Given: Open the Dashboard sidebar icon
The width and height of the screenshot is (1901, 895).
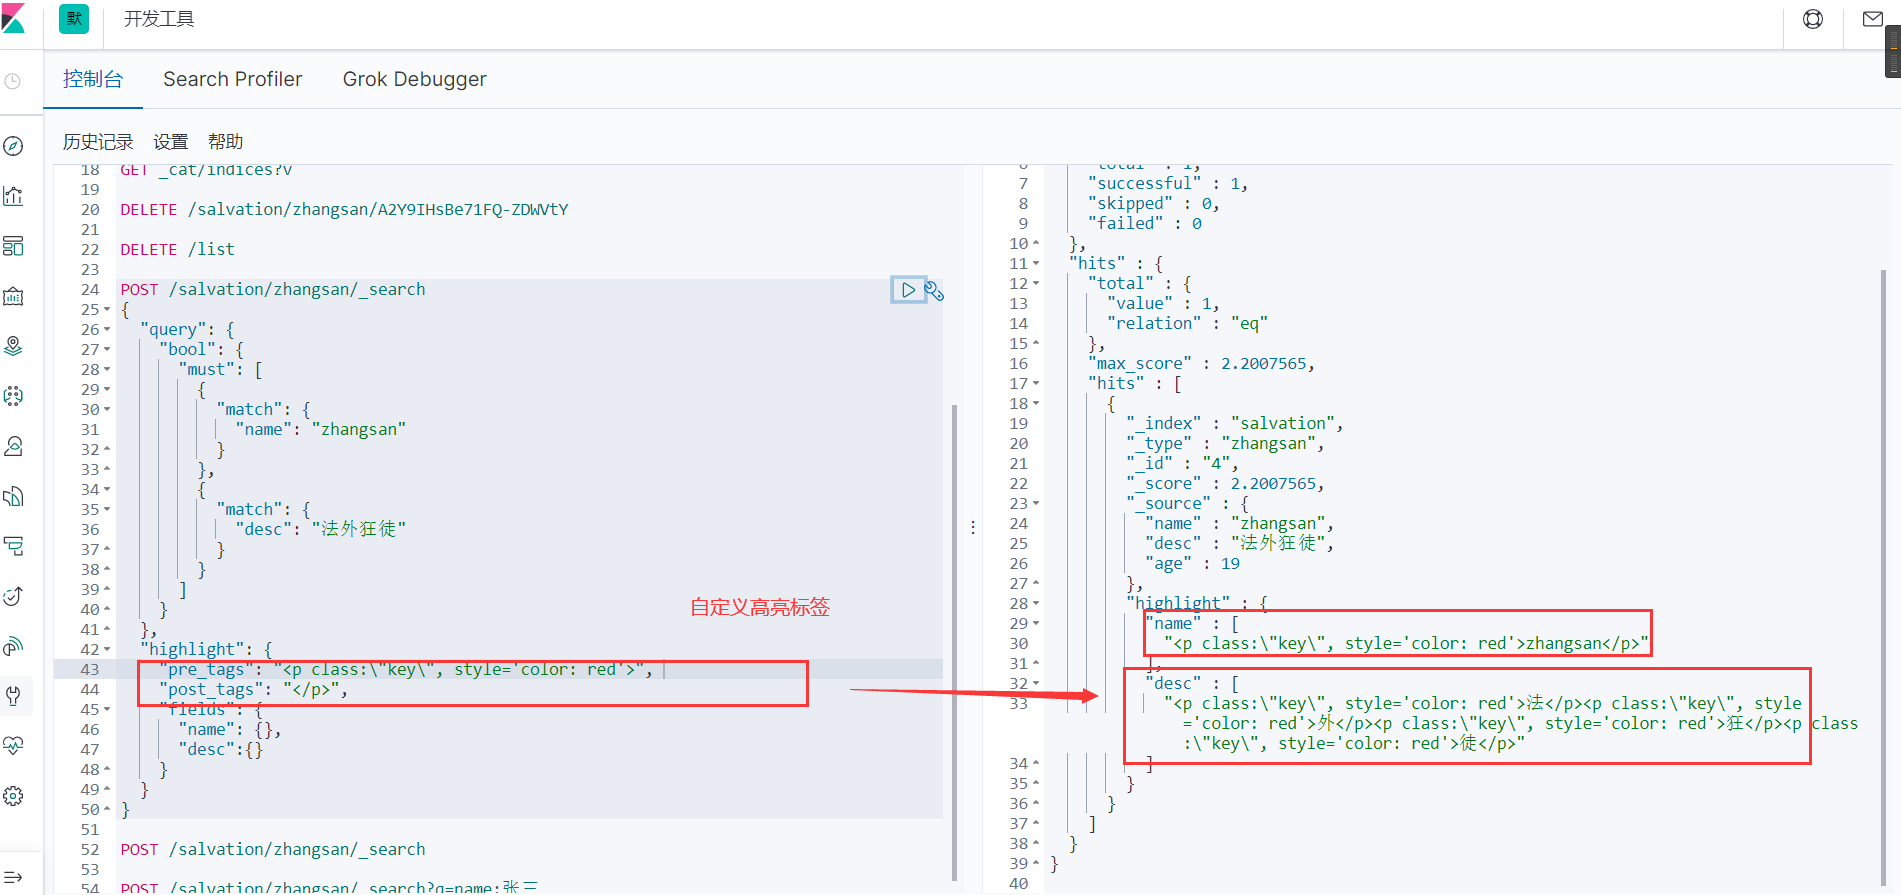Looking at the screenshot, I should [14, 246].
